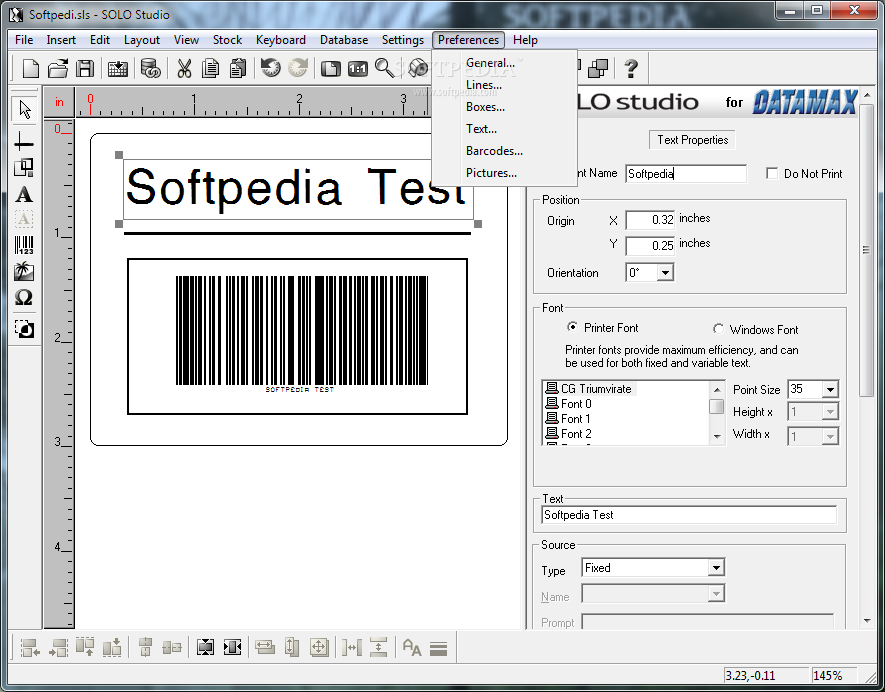Screen dimensions: 885x692
Task: Enable the Do Not Print checkbox
Action: 772,173
